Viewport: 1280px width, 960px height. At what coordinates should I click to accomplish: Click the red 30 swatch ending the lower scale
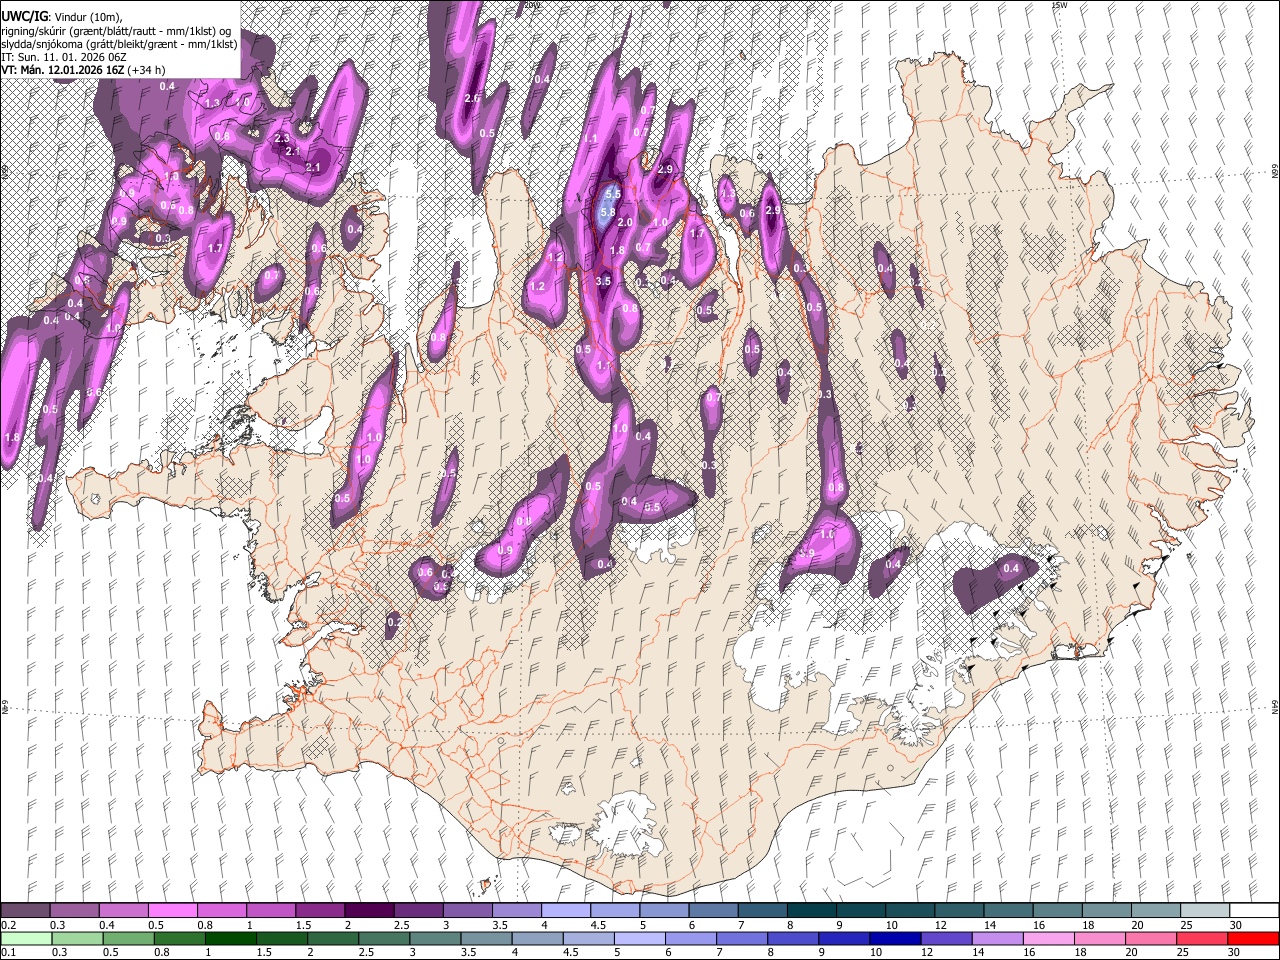pyautogui.click(x=1253, y=938)
